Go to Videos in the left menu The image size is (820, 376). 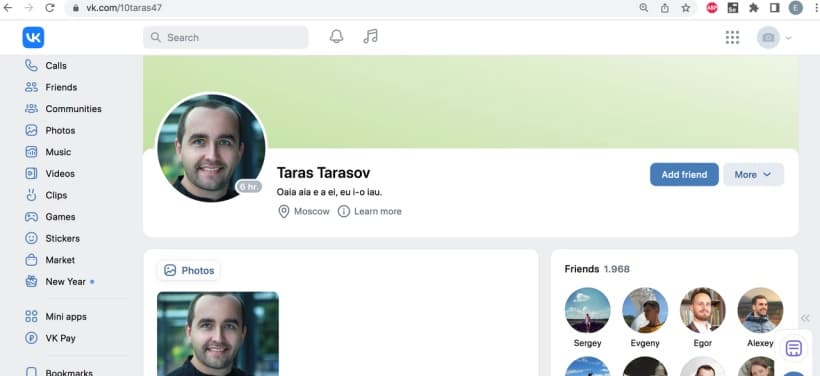click(60, 174)
